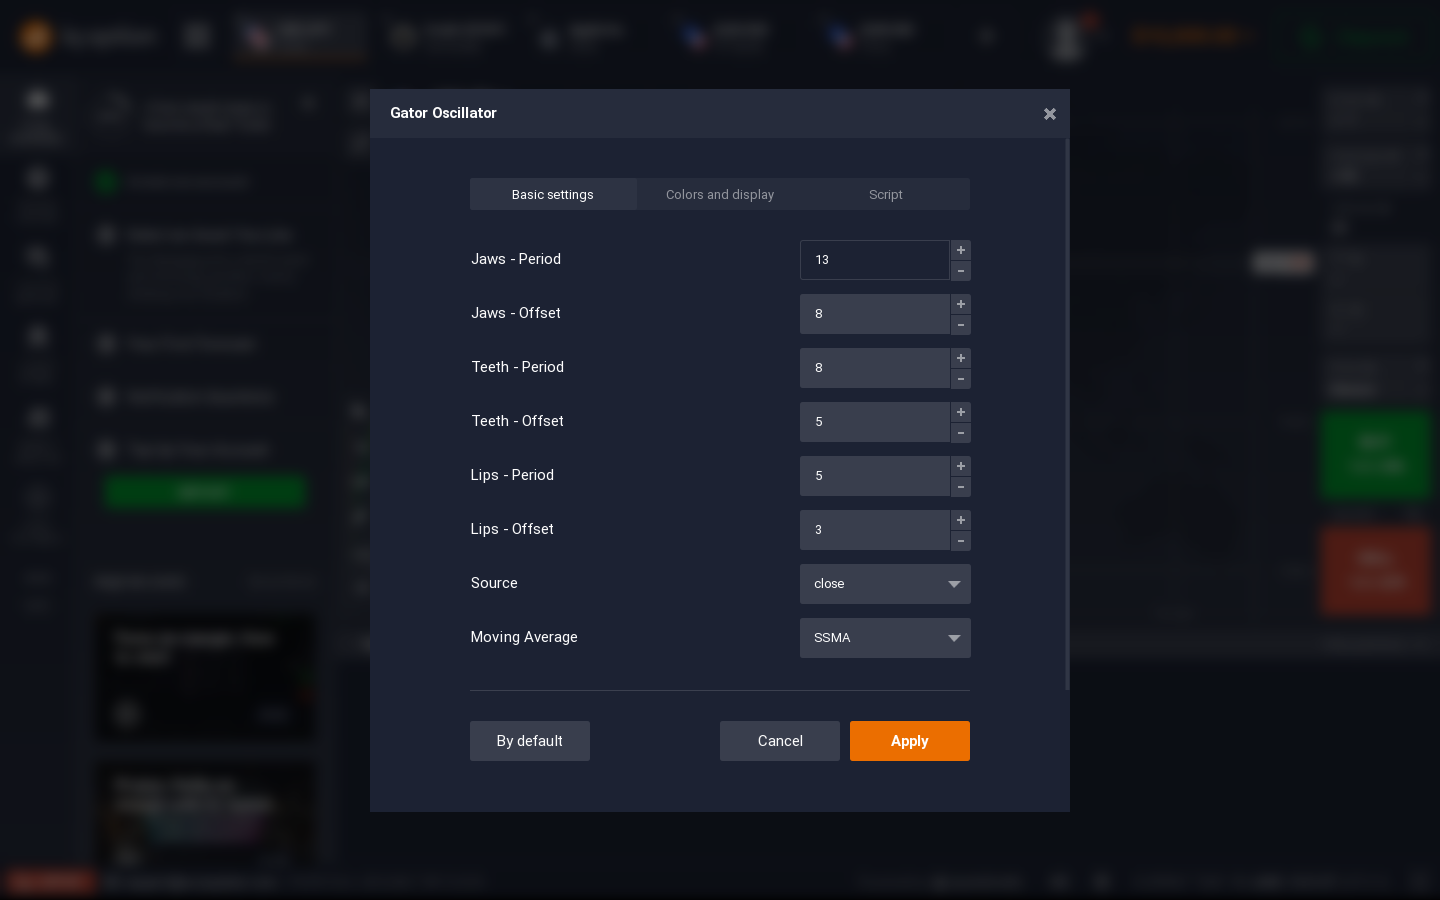Decrease Teeth - Offset value

961,433
